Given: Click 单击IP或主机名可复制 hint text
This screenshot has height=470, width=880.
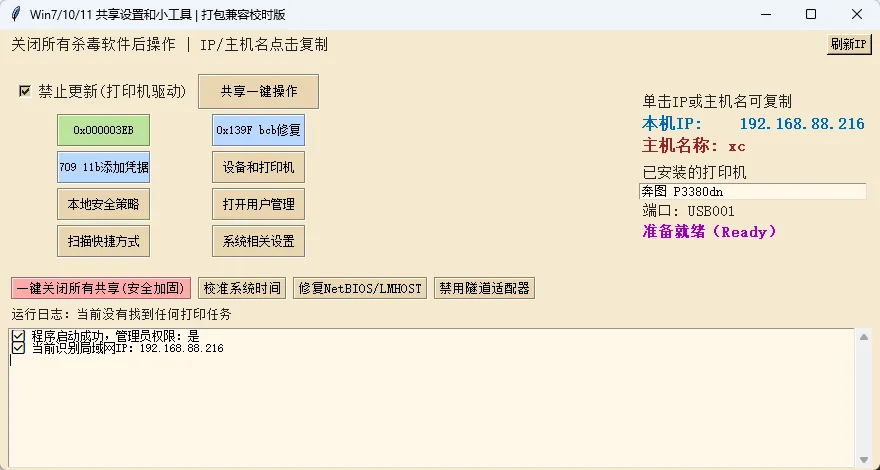Looking at the screenshot, I should point(717,102).
